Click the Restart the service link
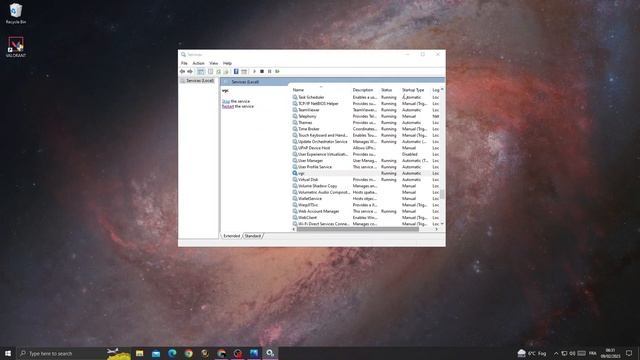This screenshot has height=360, width=640. coord(228,106)
